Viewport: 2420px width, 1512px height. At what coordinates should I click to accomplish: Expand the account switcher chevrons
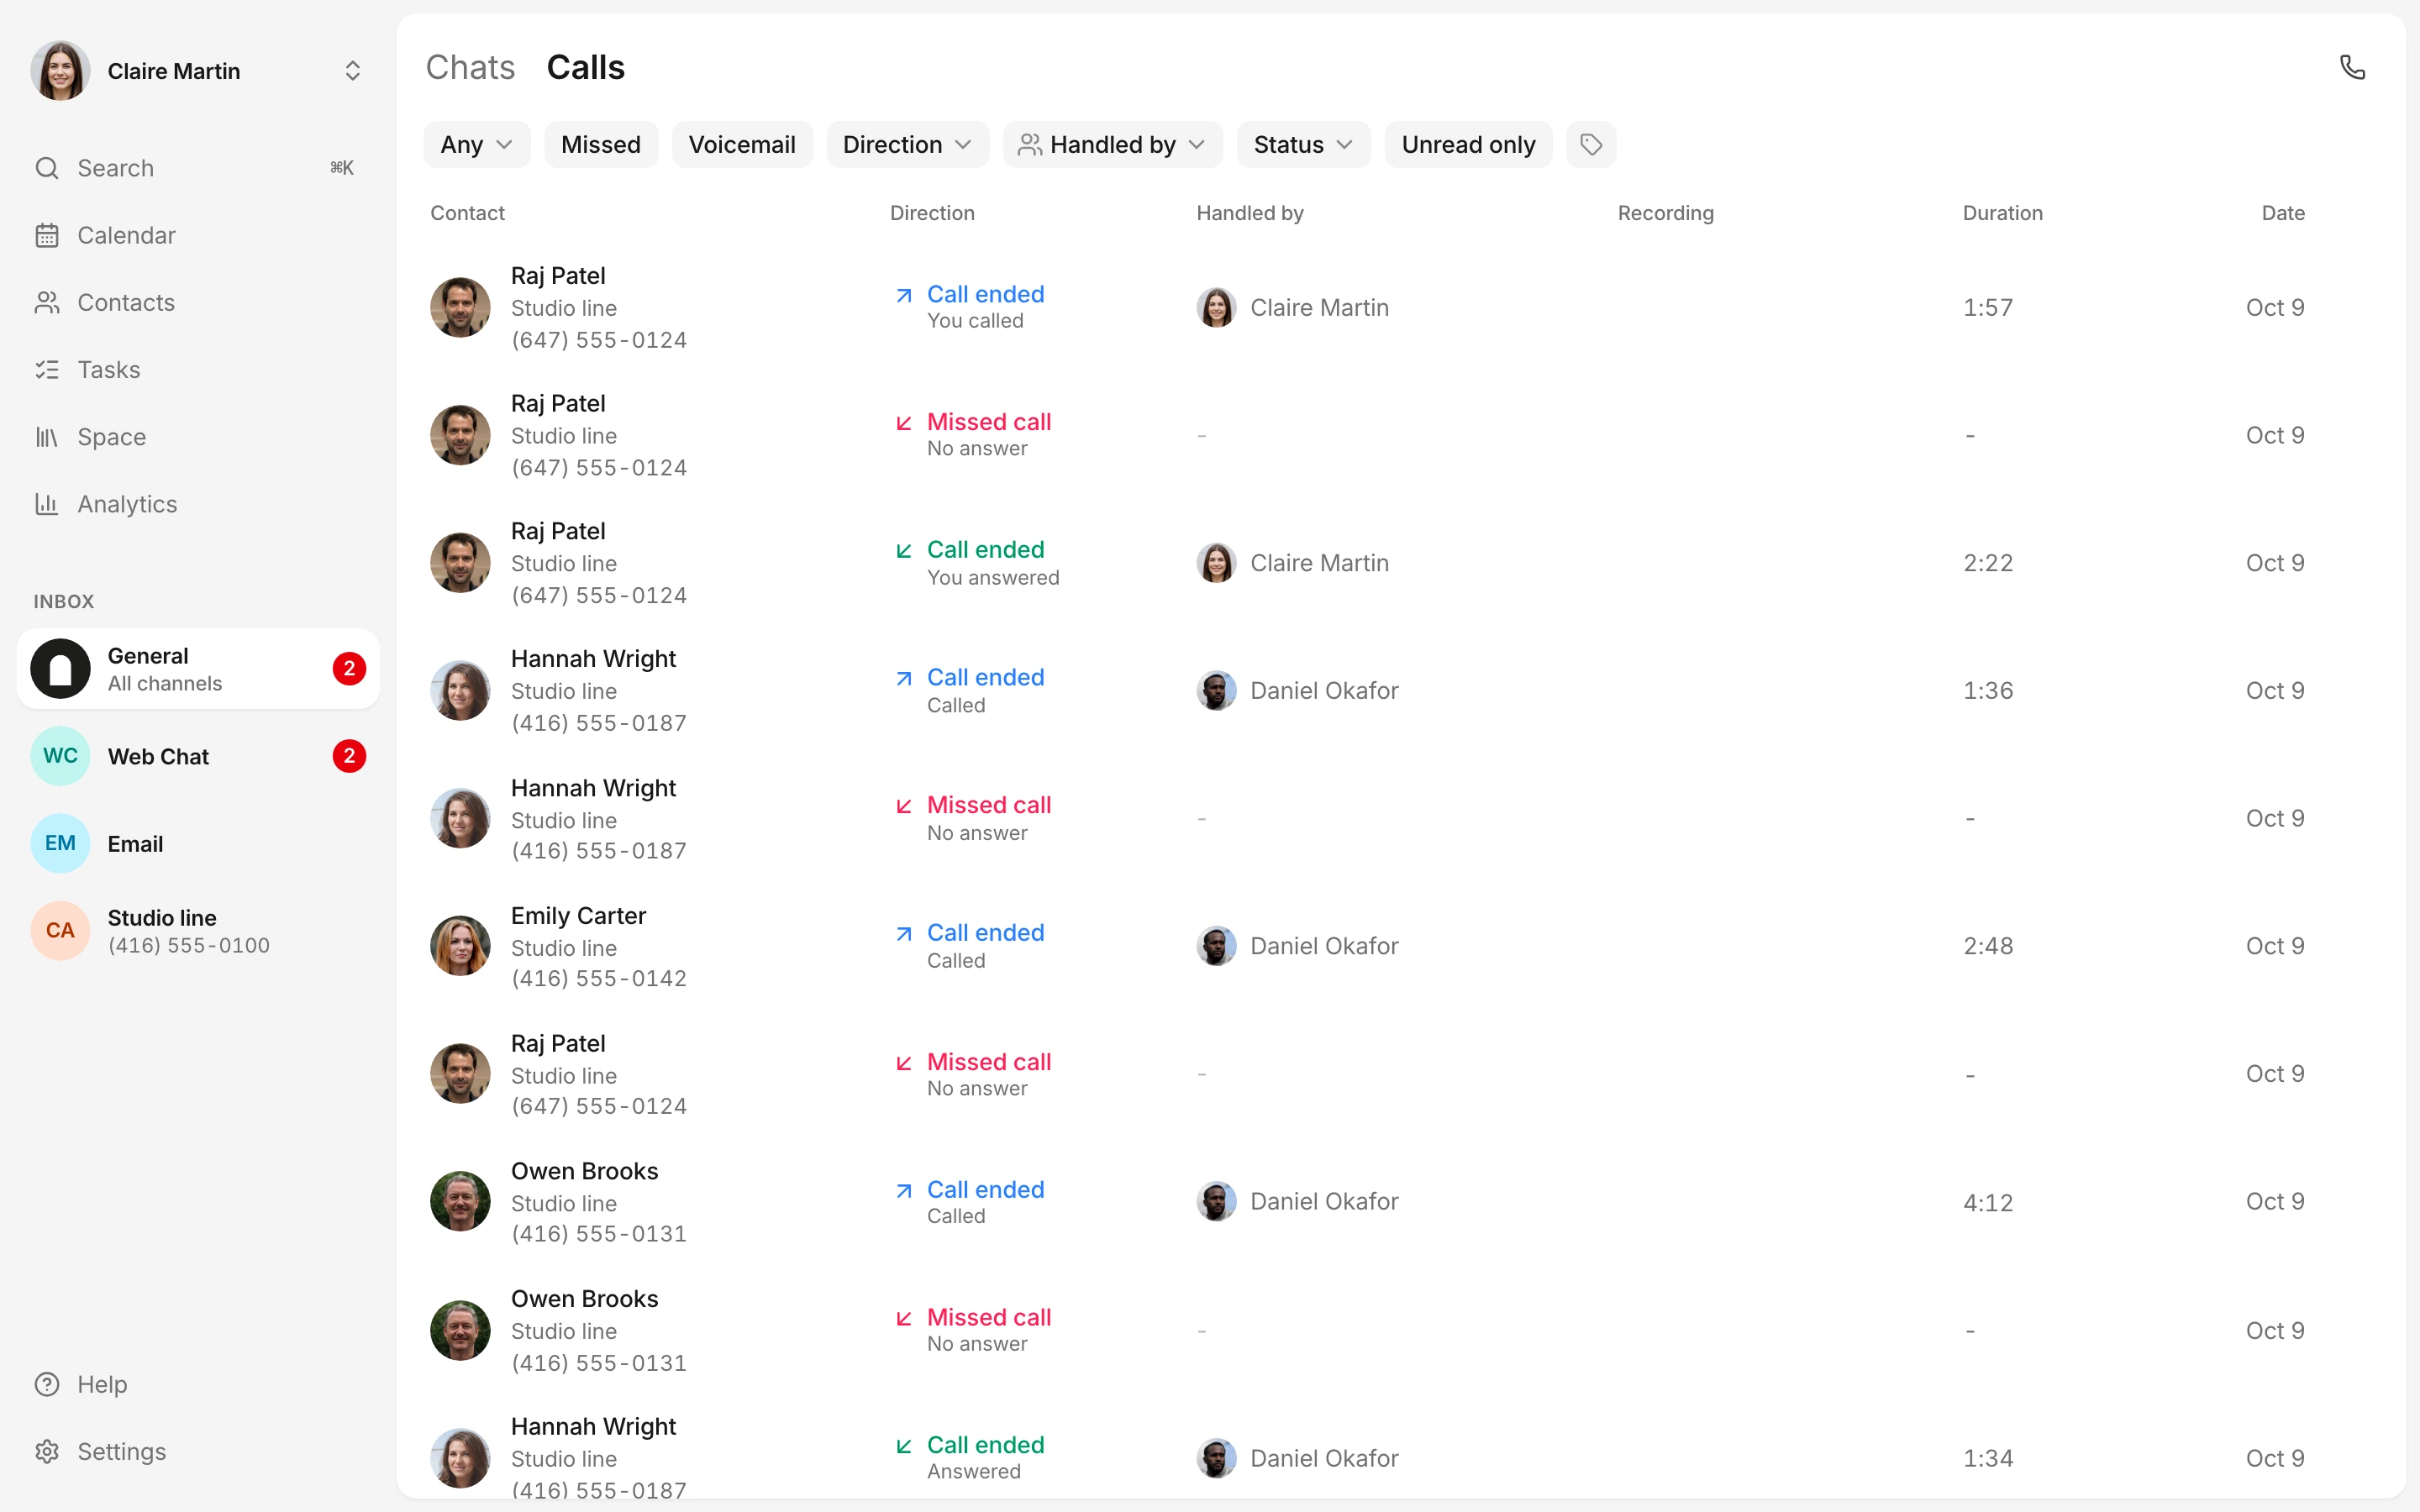[x=352, y=71]
